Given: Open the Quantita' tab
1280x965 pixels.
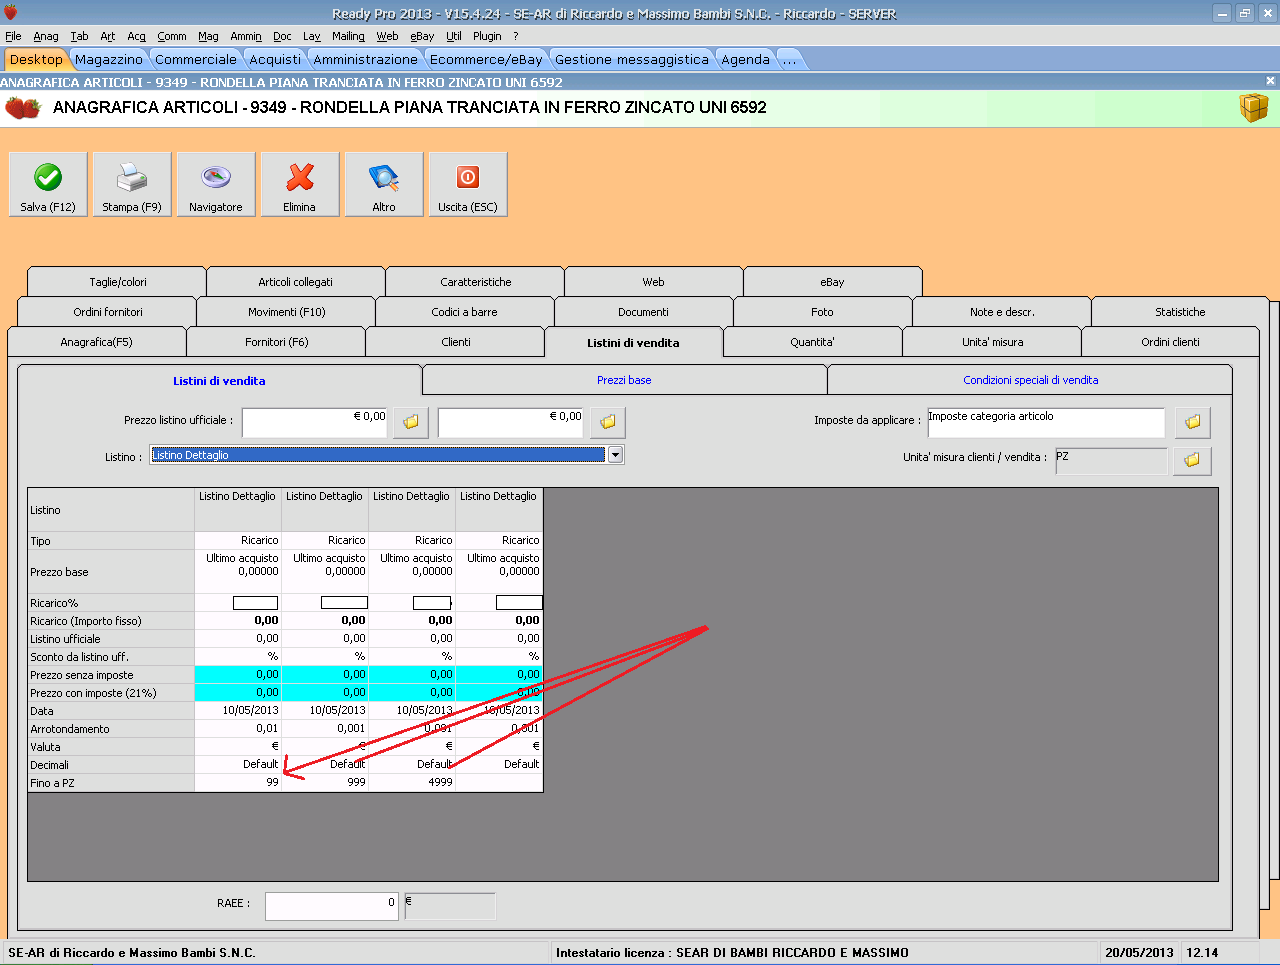Looking at the screenshot, I should (813, 342).
